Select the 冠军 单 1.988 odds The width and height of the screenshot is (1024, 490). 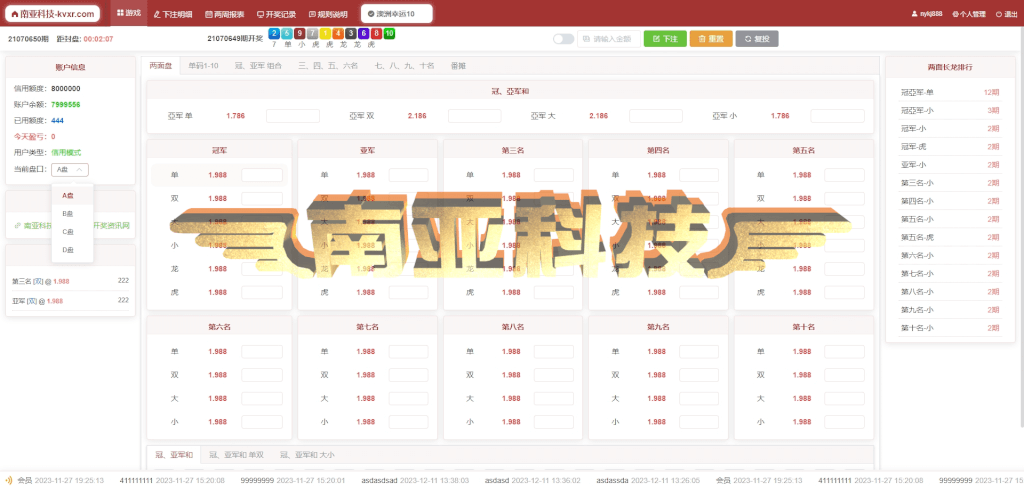218,175
